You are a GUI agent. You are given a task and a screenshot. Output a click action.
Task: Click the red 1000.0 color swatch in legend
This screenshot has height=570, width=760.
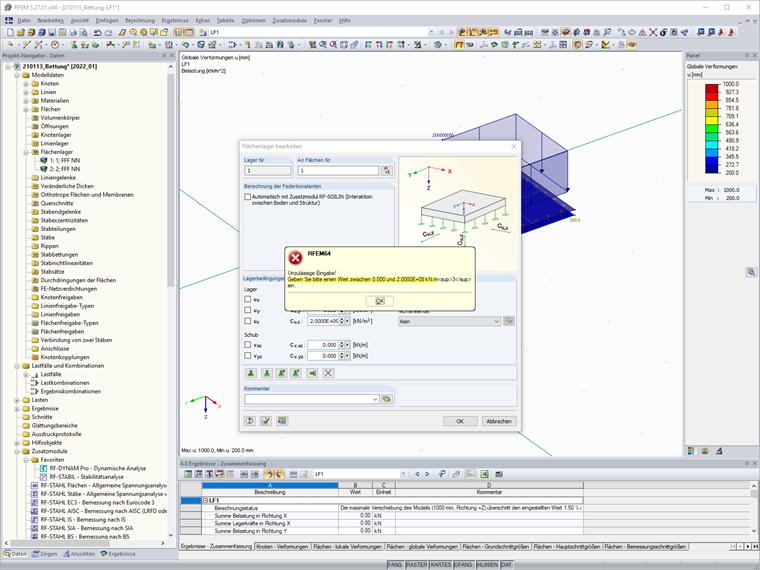(712, 88)
